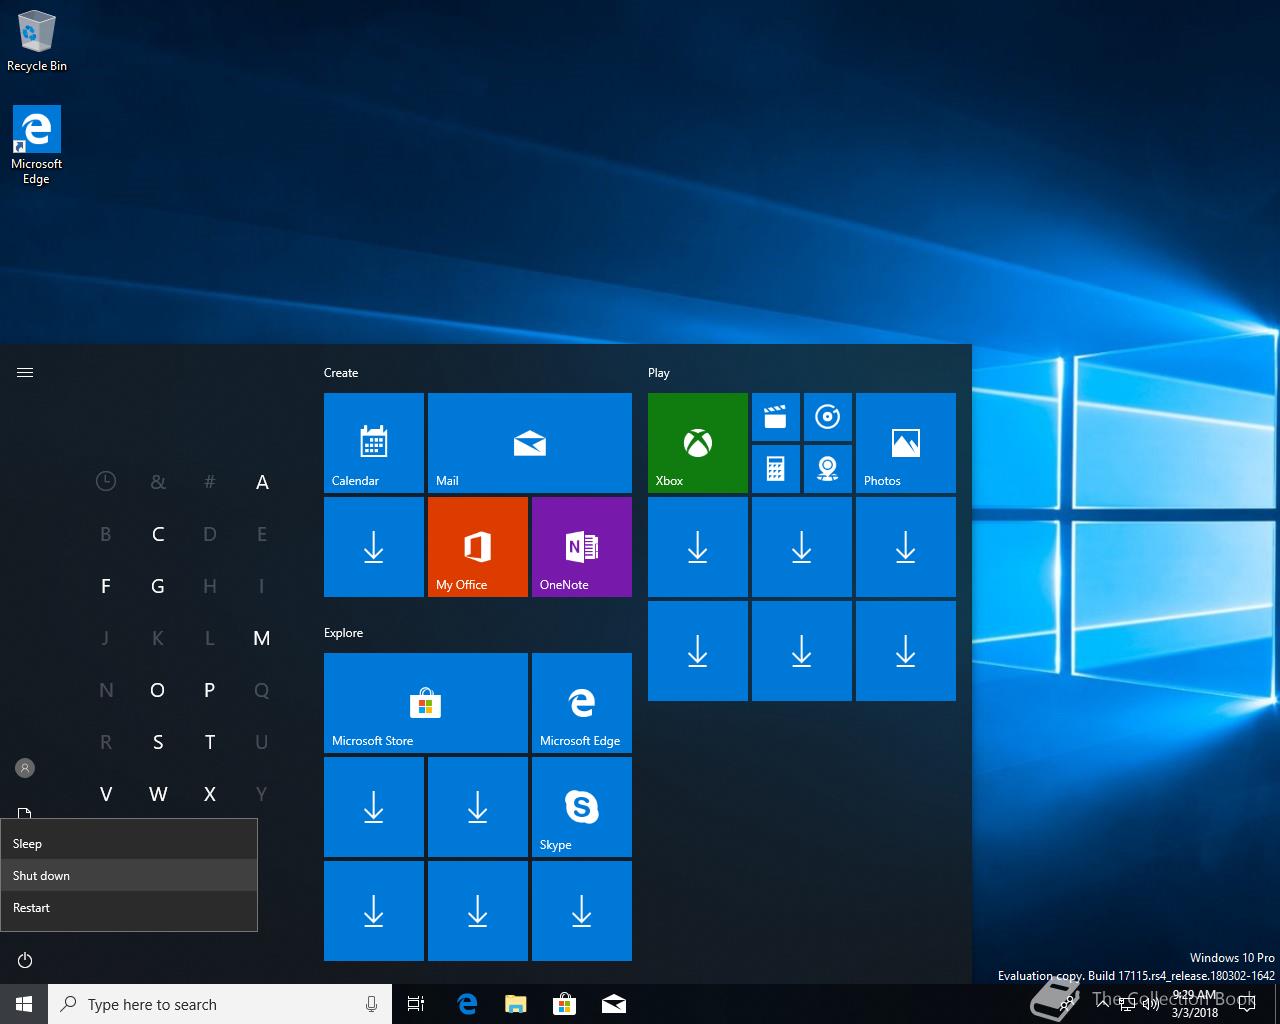Jump to letter F in app list
This screenshot has height=1024, width=1280.
coord(106,586)
